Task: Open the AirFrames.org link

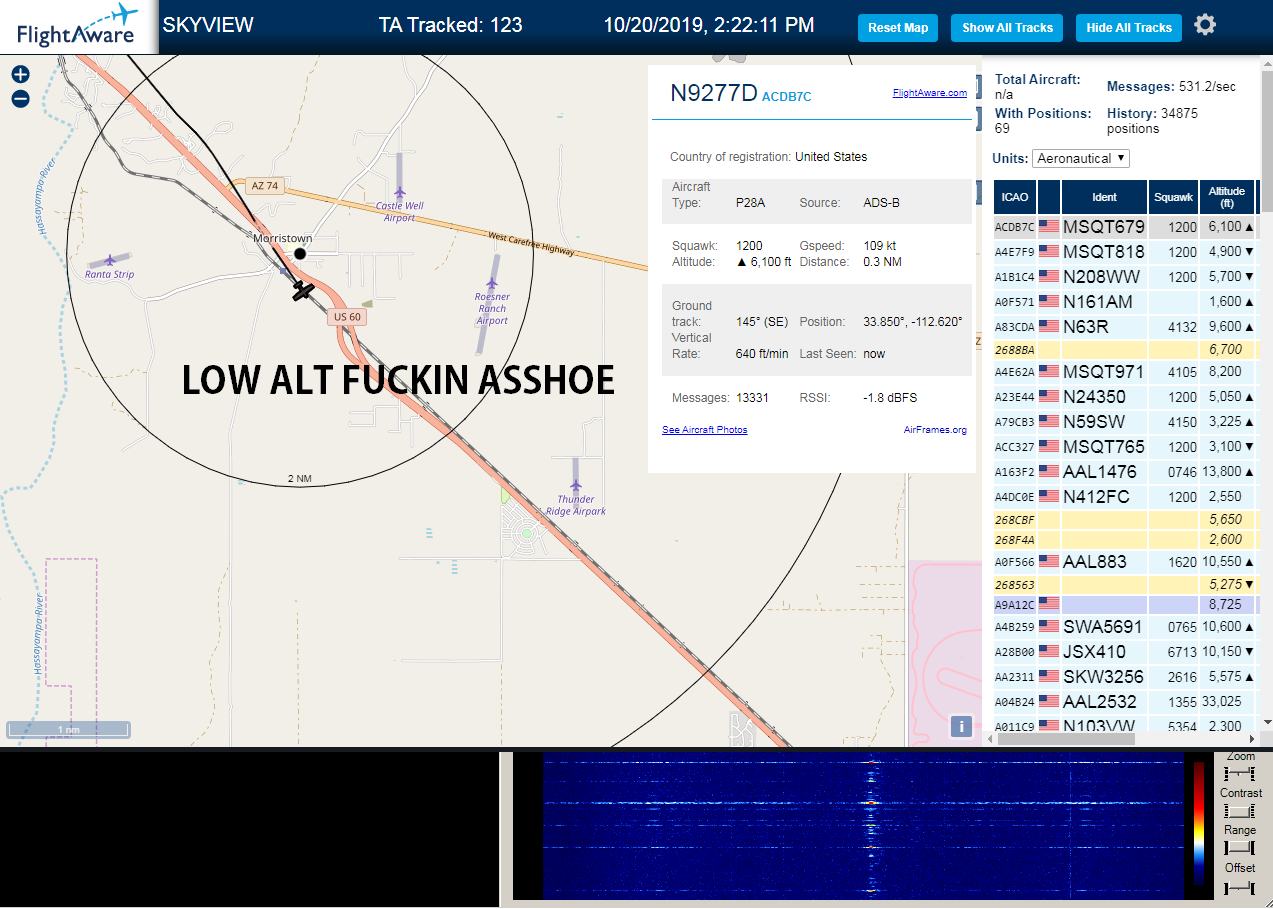Action: tap(935, 430)
